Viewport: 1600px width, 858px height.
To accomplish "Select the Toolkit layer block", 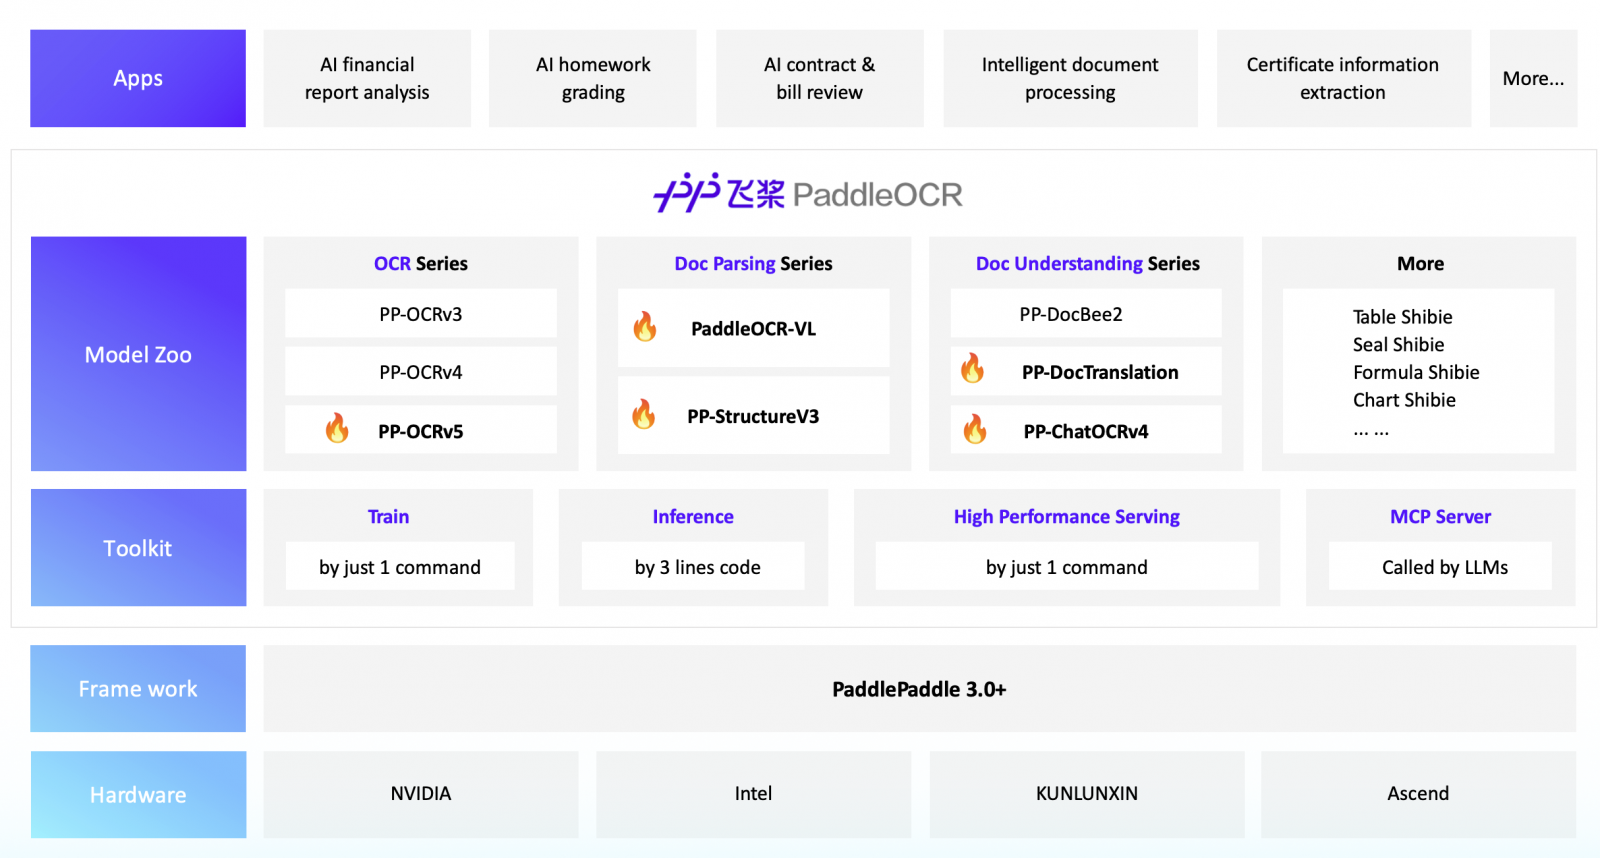I will pyautogui.click(x=138, y=548).
